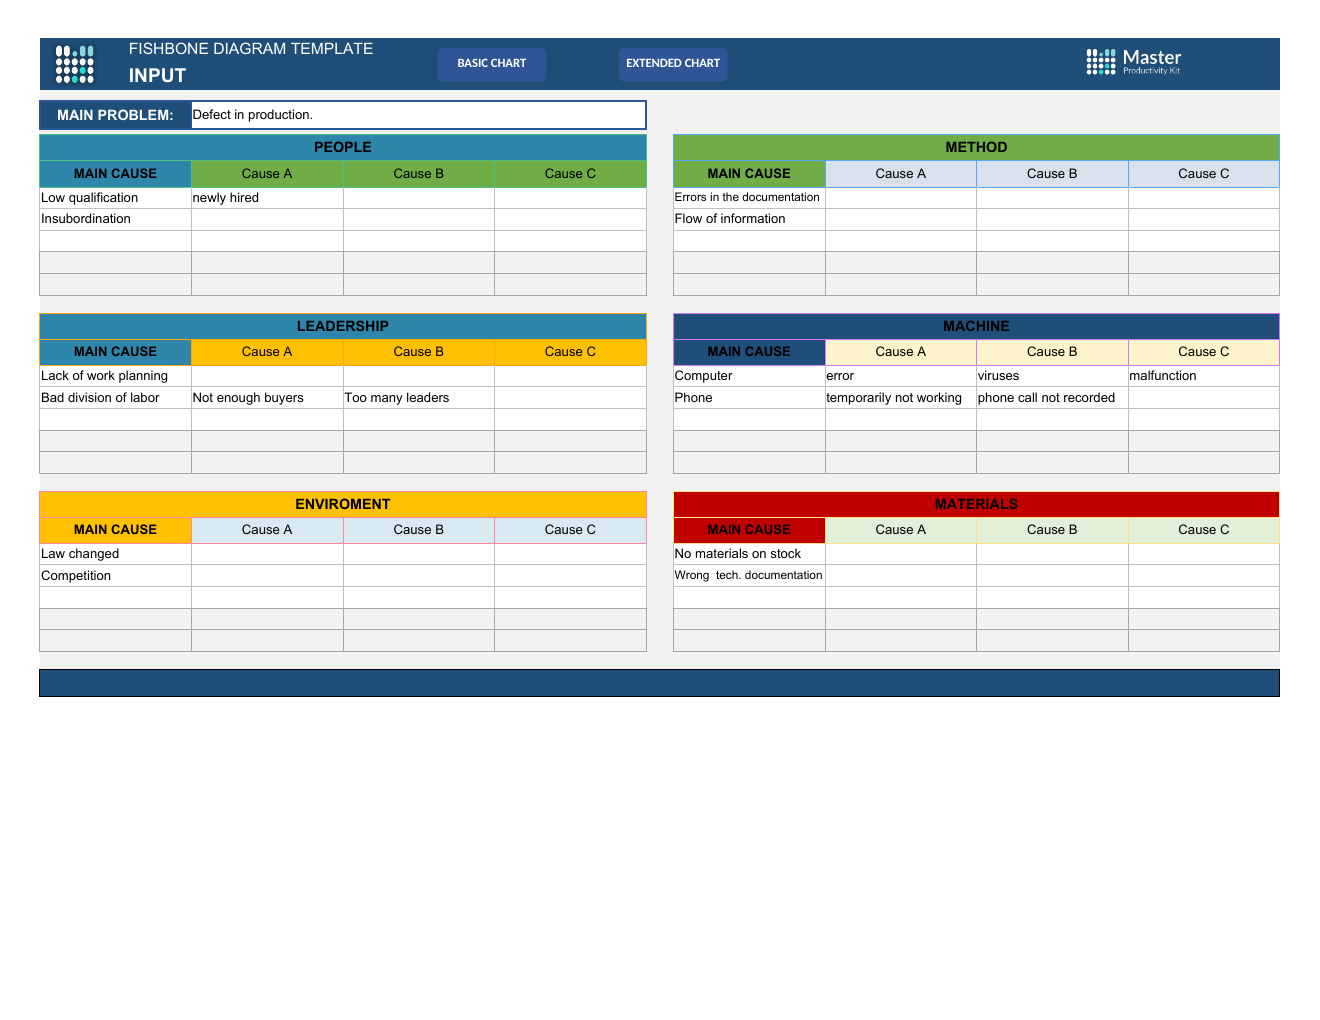Select the 'Wrong tech. documentation' cell
This screenshot has height=1020, width=1320.
pos(749,576)
